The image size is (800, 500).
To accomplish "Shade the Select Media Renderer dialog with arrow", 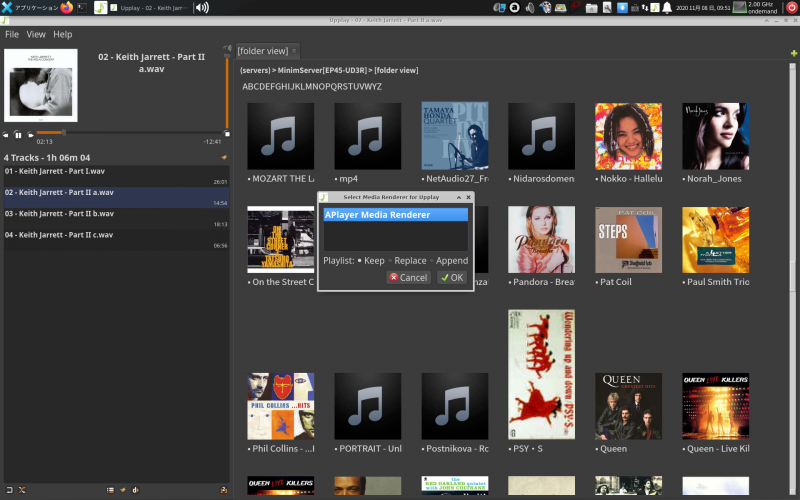I will [459, 197].
